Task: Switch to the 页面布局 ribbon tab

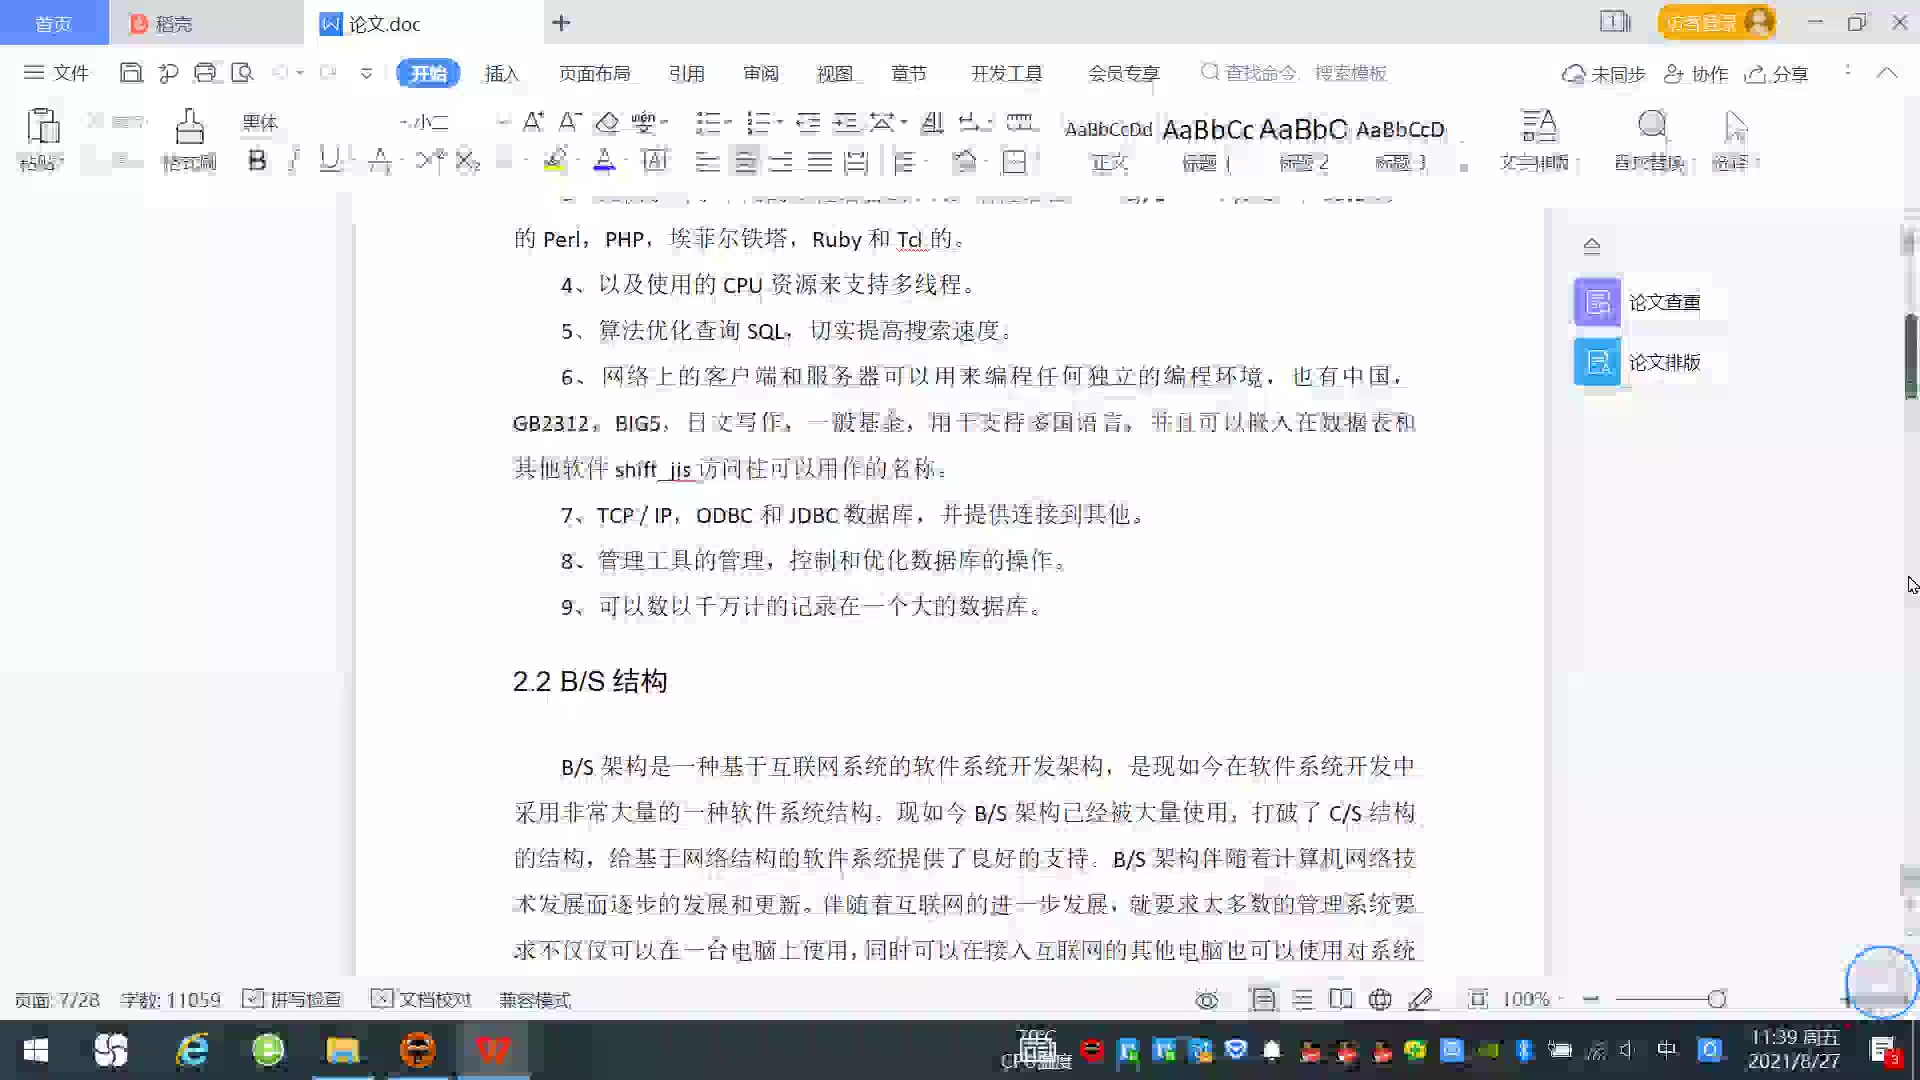Action: point(594,73)
